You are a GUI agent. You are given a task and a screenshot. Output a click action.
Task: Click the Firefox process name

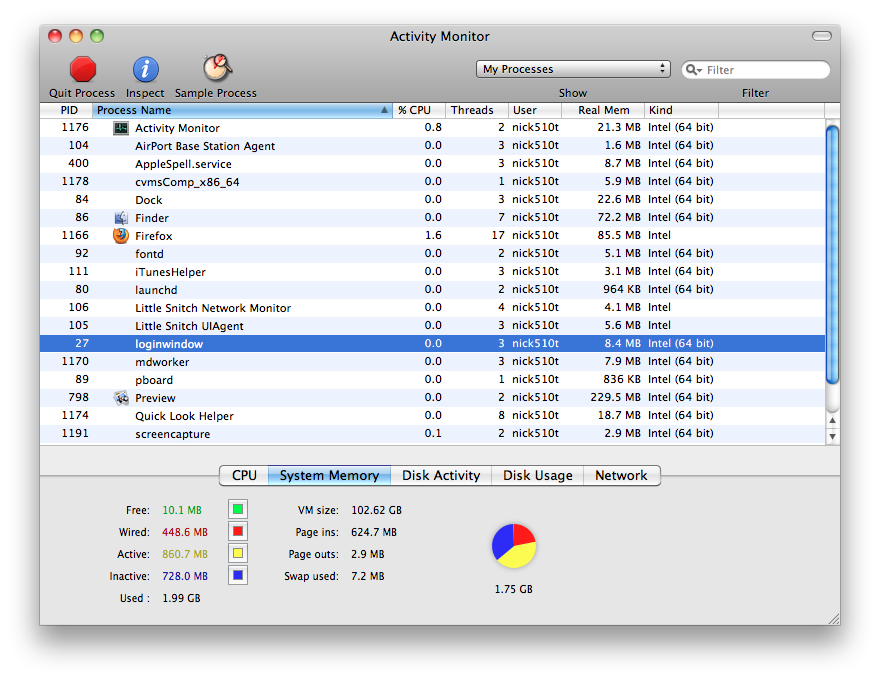pos(153,236)
